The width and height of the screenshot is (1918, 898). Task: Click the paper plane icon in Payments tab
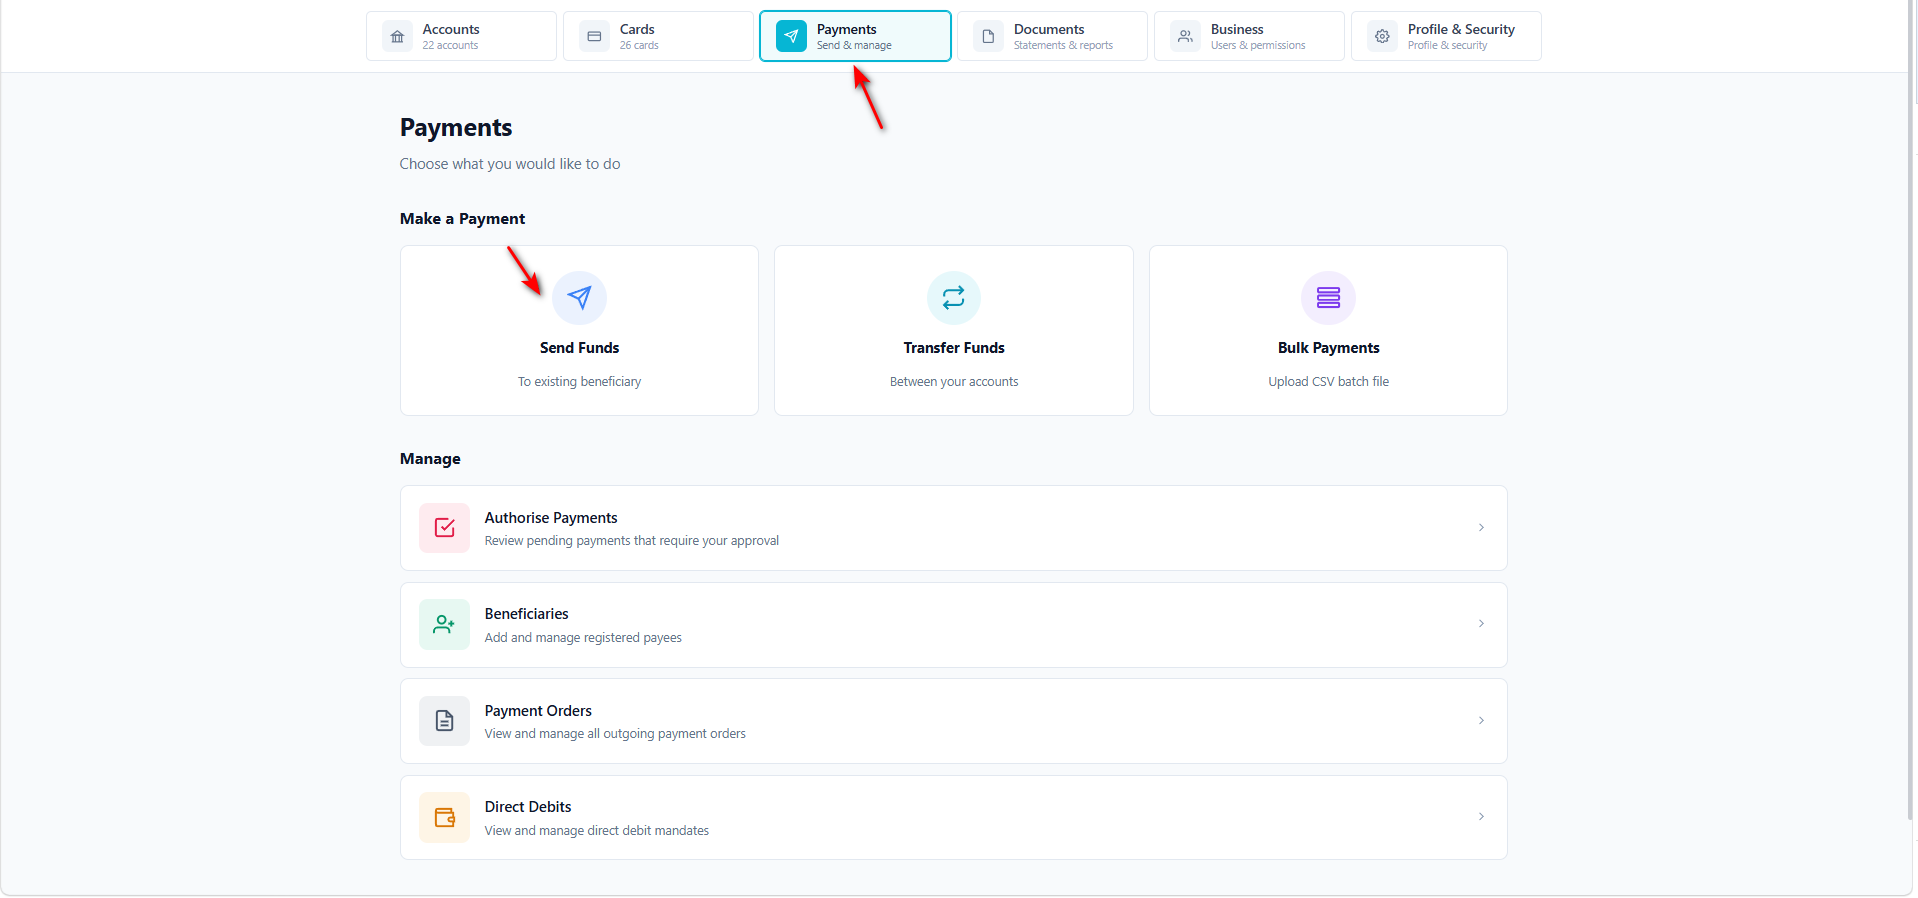click(x=791, y=37)
